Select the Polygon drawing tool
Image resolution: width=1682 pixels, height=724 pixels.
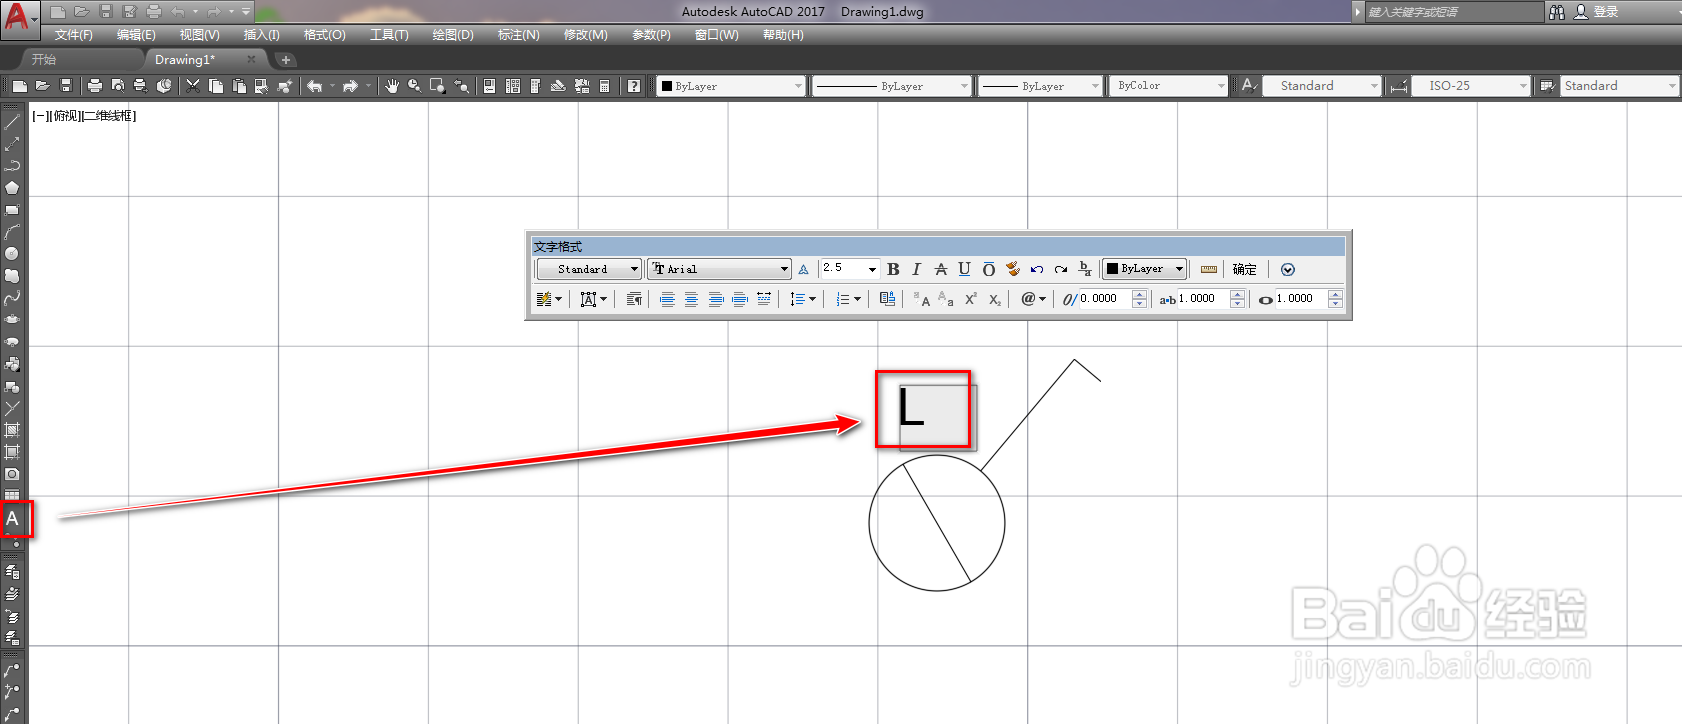pyautogui.click(x=12, y=187)
